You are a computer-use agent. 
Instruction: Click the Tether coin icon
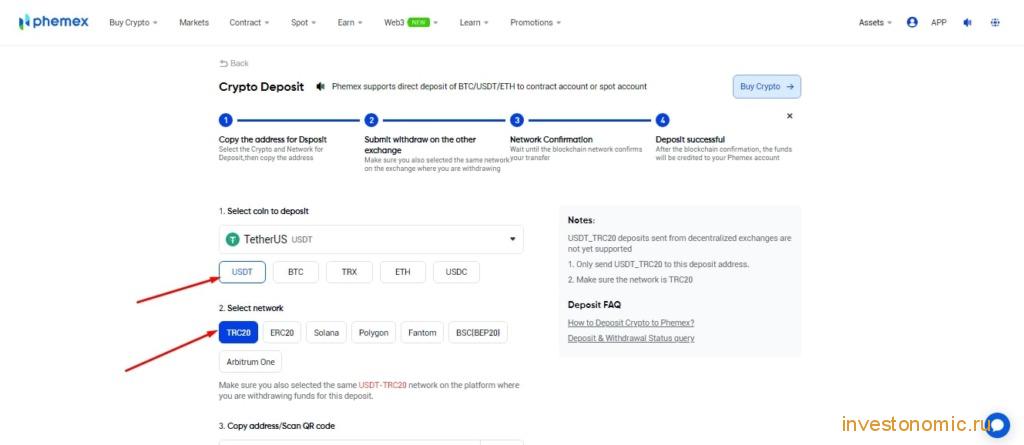click(232, 239)
